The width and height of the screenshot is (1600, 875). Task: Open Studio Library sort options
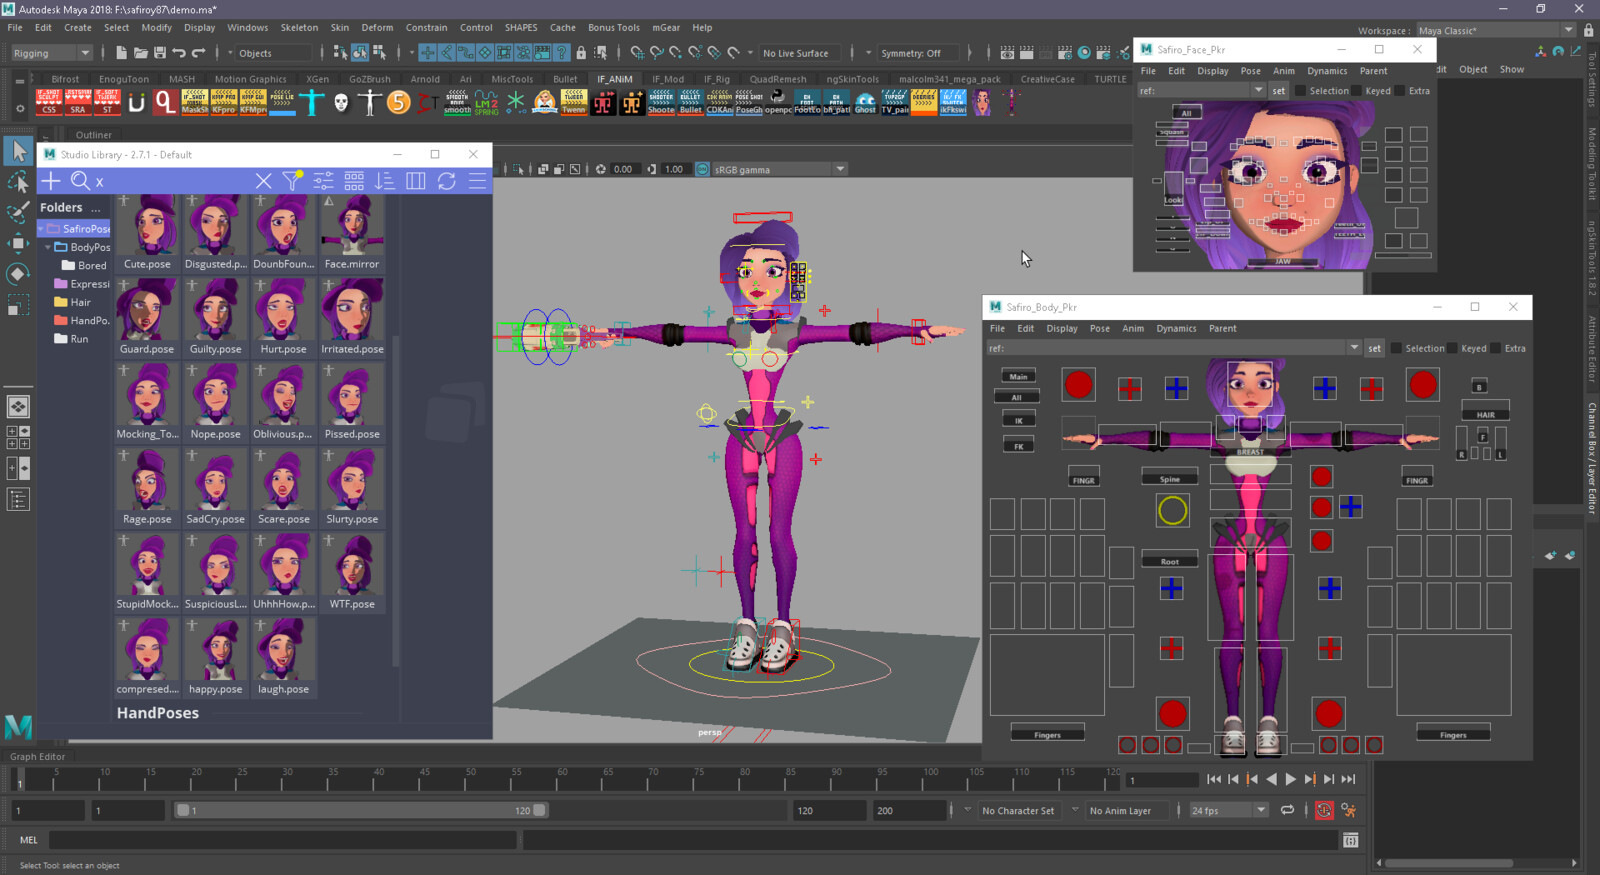click(x=385, y=180)
